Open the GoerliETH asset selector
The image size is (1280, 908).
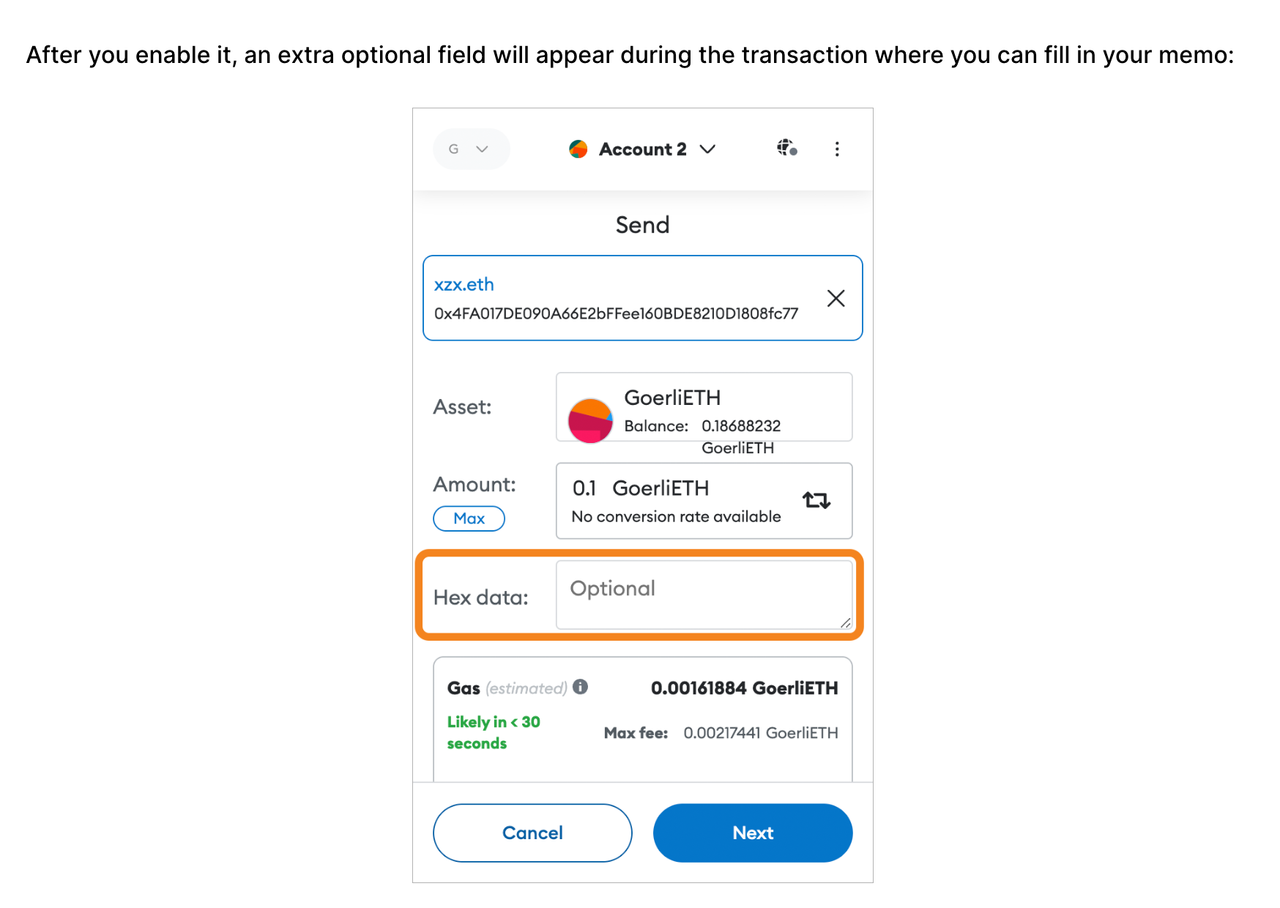pyautogui.click(x=704, y=407)
